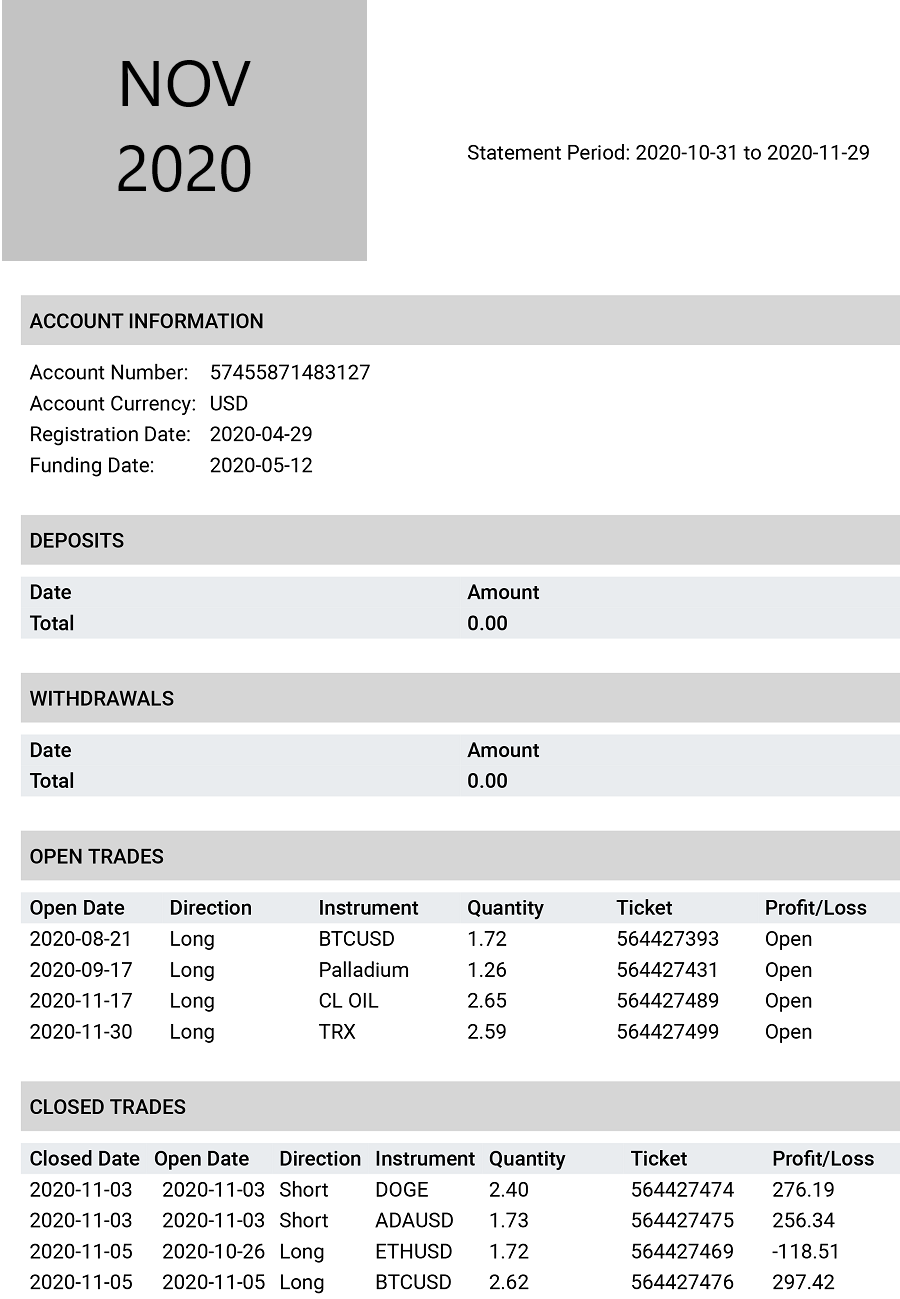Screen dimensions: 900x1299
Task: Select closed ticket 564427476
Action: click(x=682, y=1283)
